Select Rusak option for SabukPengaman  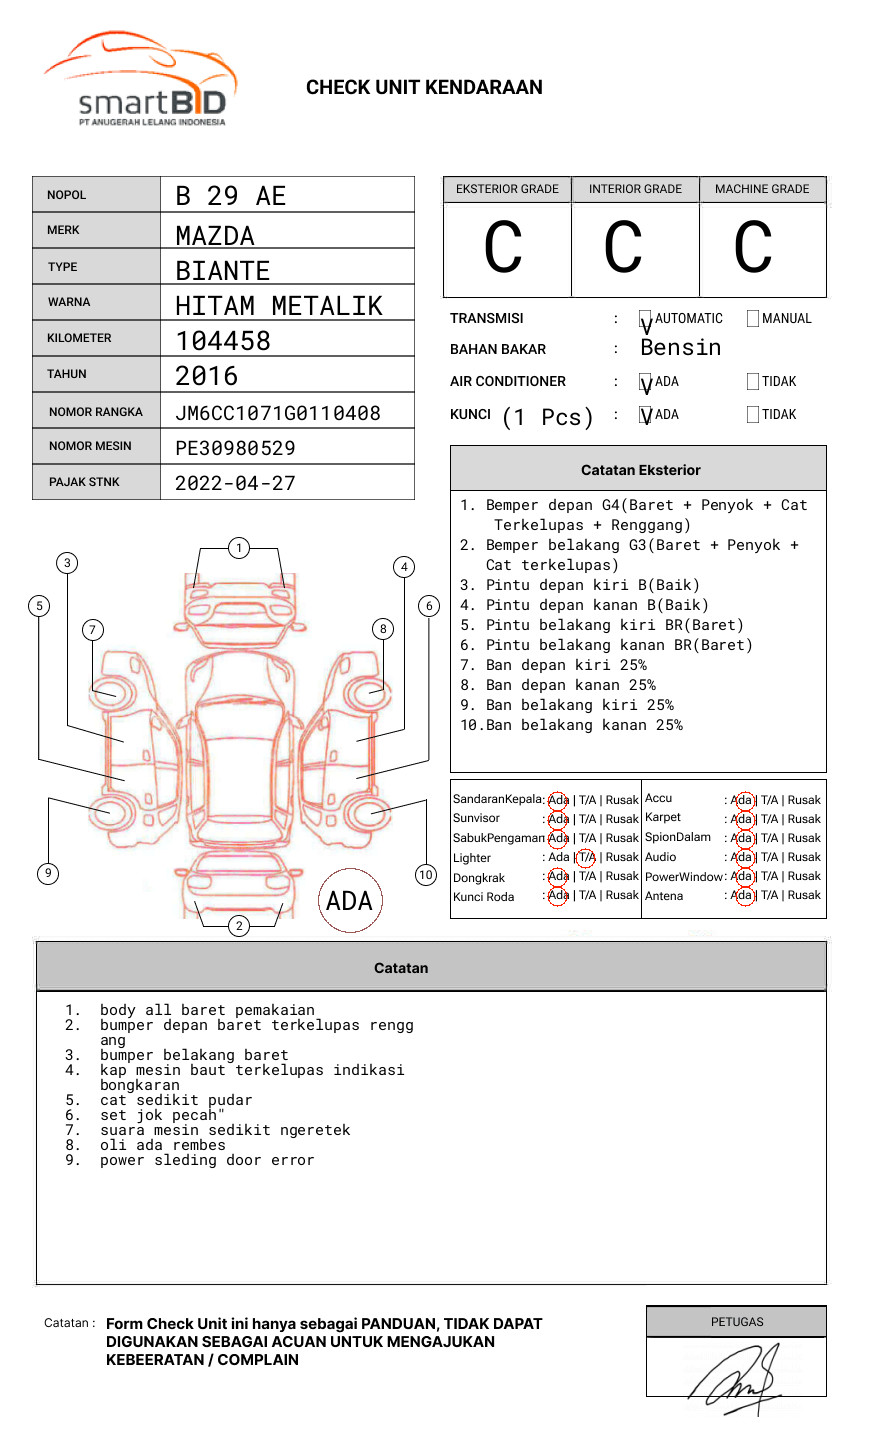tap(622, 838)
